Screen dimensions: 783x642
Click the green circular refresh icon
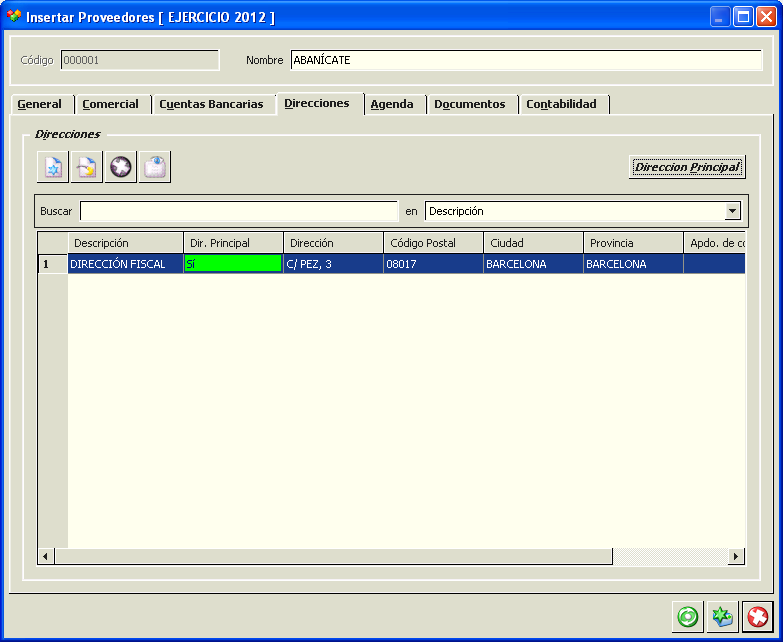tap(688, 617)
